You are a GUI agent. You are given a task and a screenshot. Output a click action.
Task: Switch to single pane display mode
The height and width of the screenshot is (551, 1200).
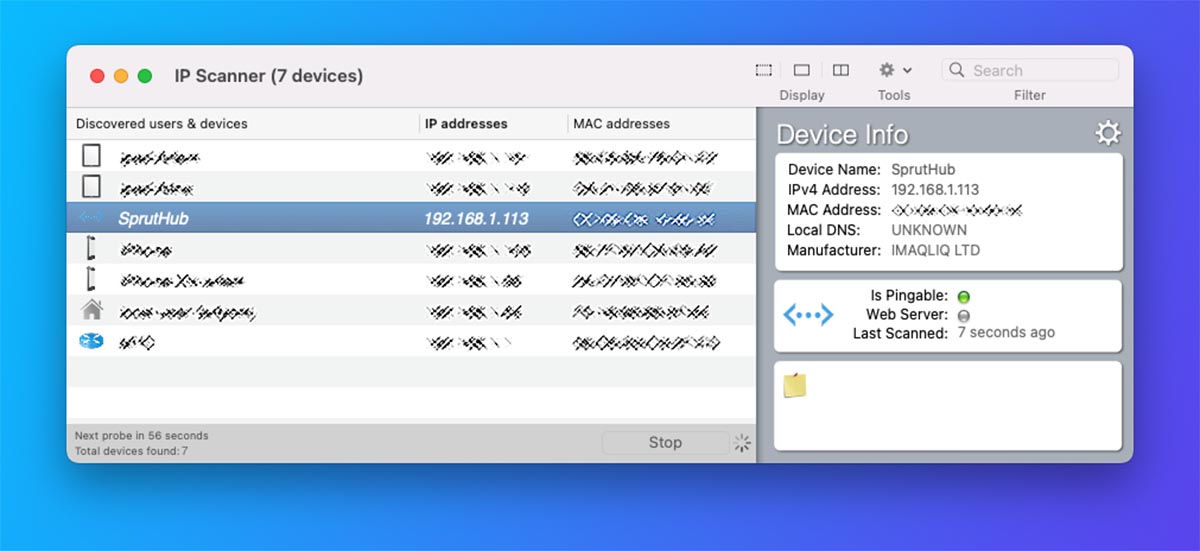[802, 70]
